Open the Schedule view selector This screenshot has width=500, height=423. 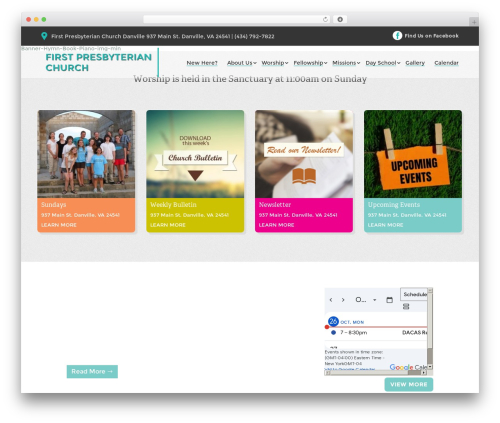pyautogui.click(x=414, y=294)
